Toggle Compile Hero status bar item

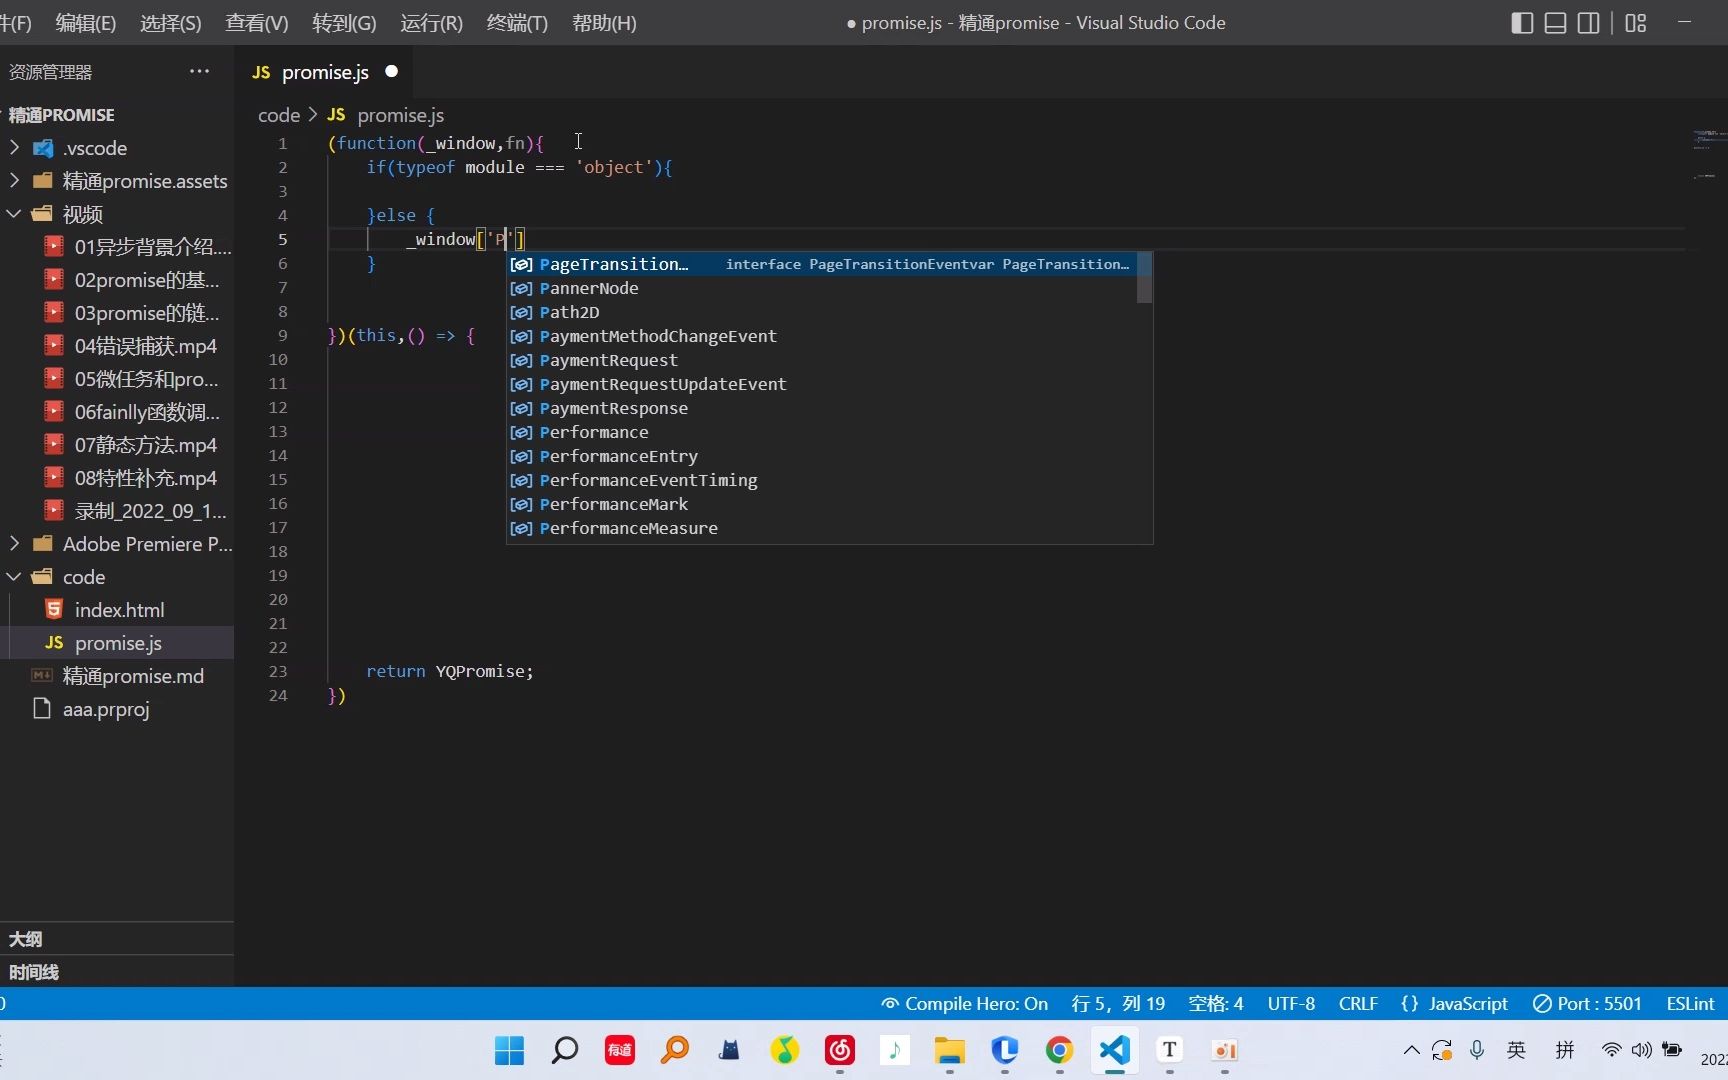964,1003
